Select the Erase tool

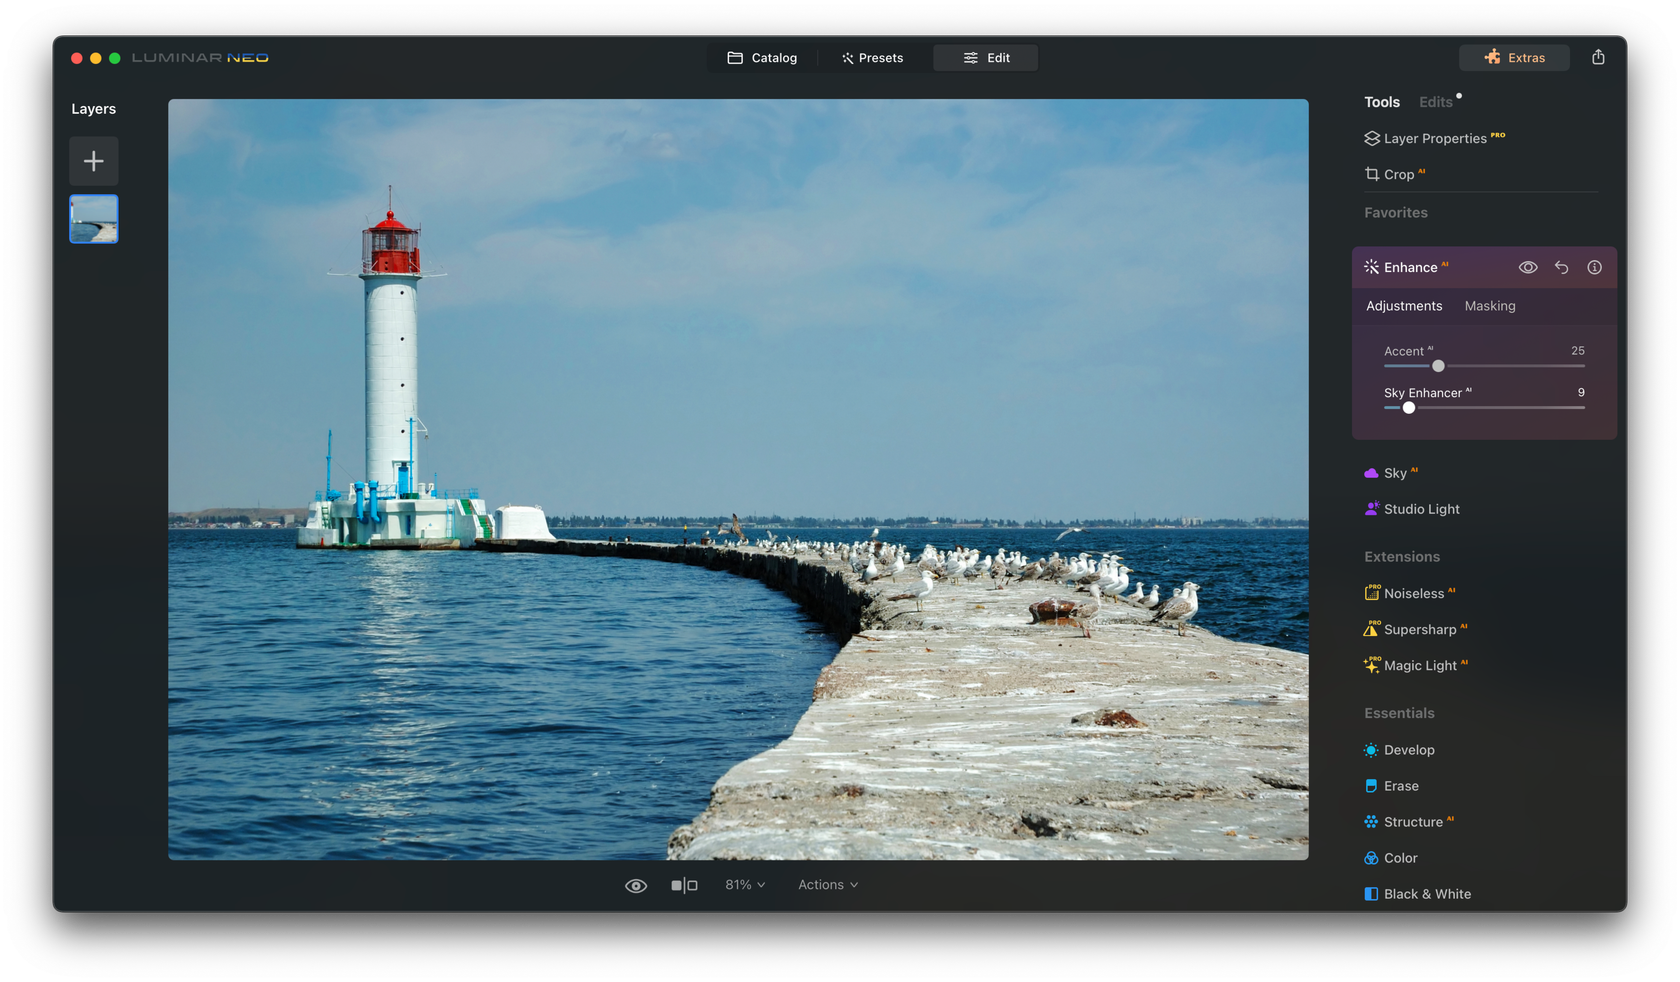click(1402, 785)
